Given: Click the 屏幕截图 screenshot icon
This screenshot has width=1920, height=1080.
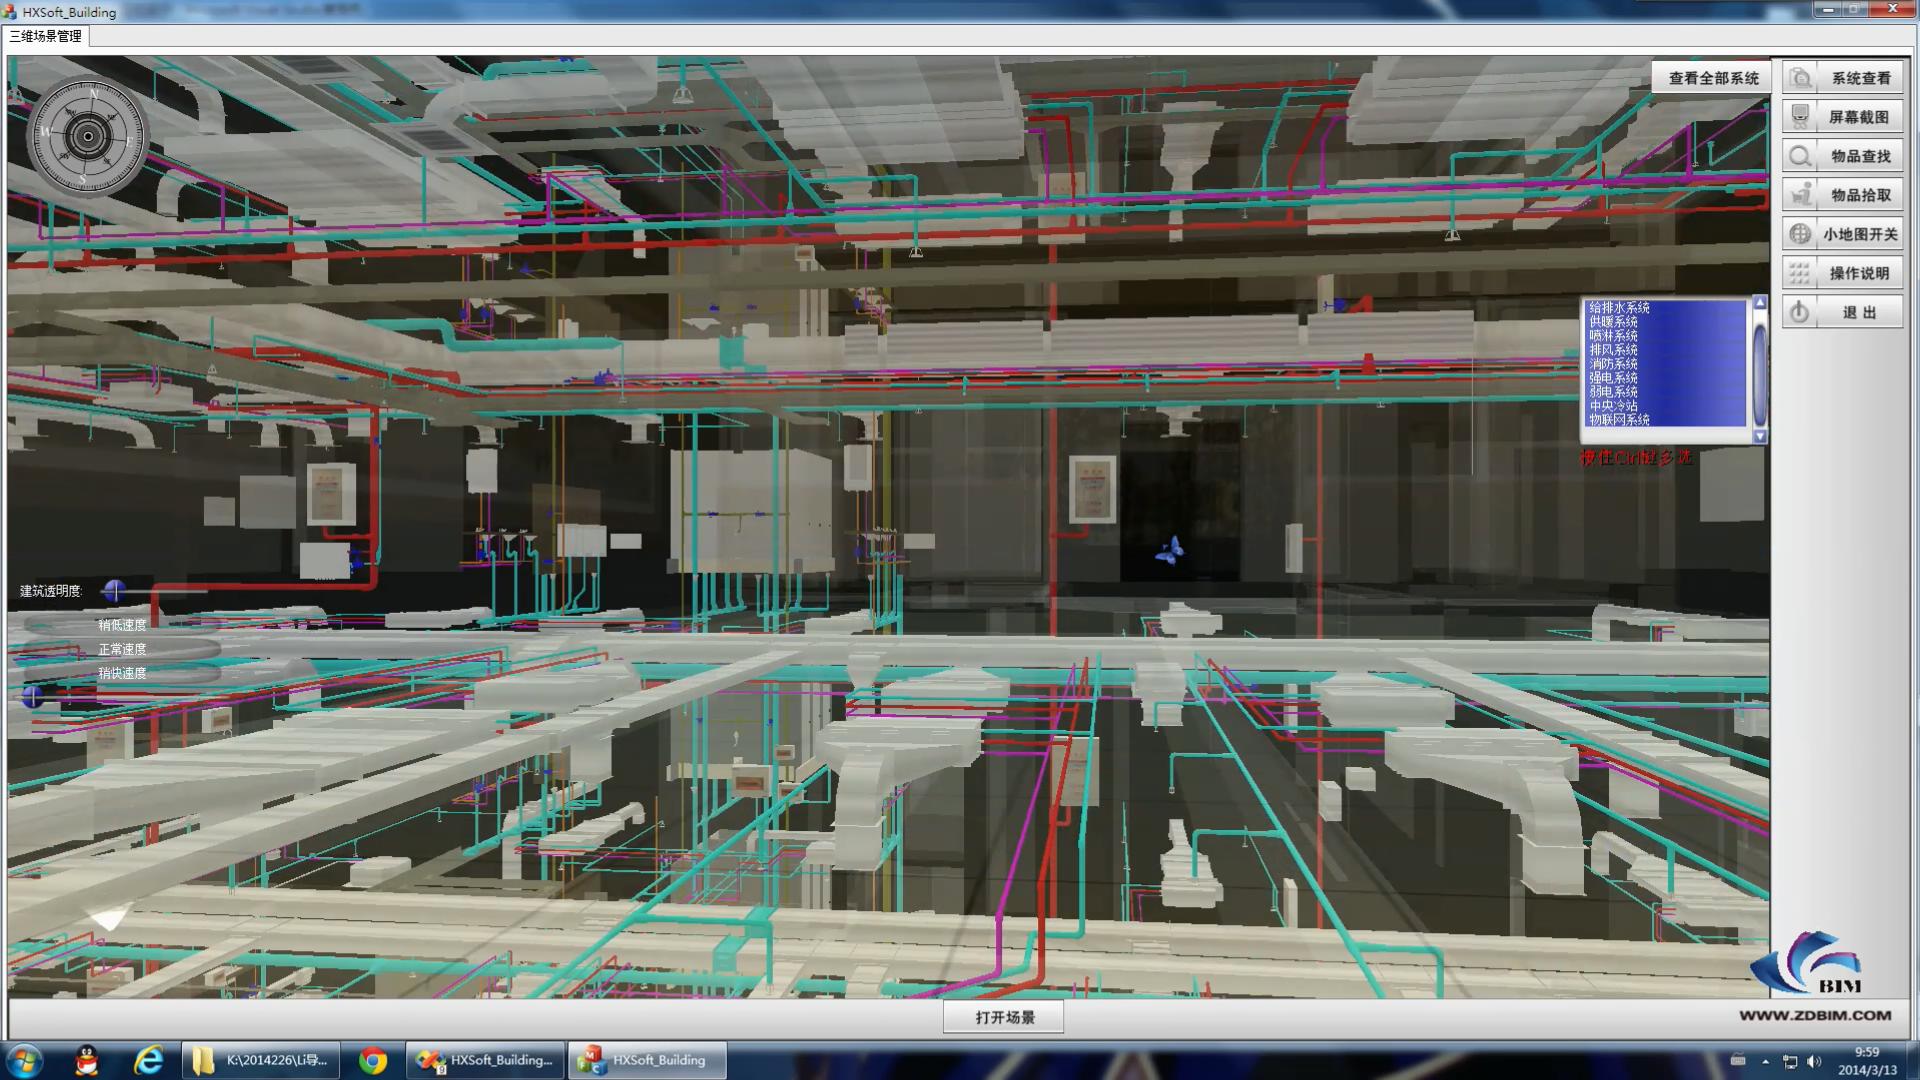Looking at the screenshot, I should tap(1801, 117).
